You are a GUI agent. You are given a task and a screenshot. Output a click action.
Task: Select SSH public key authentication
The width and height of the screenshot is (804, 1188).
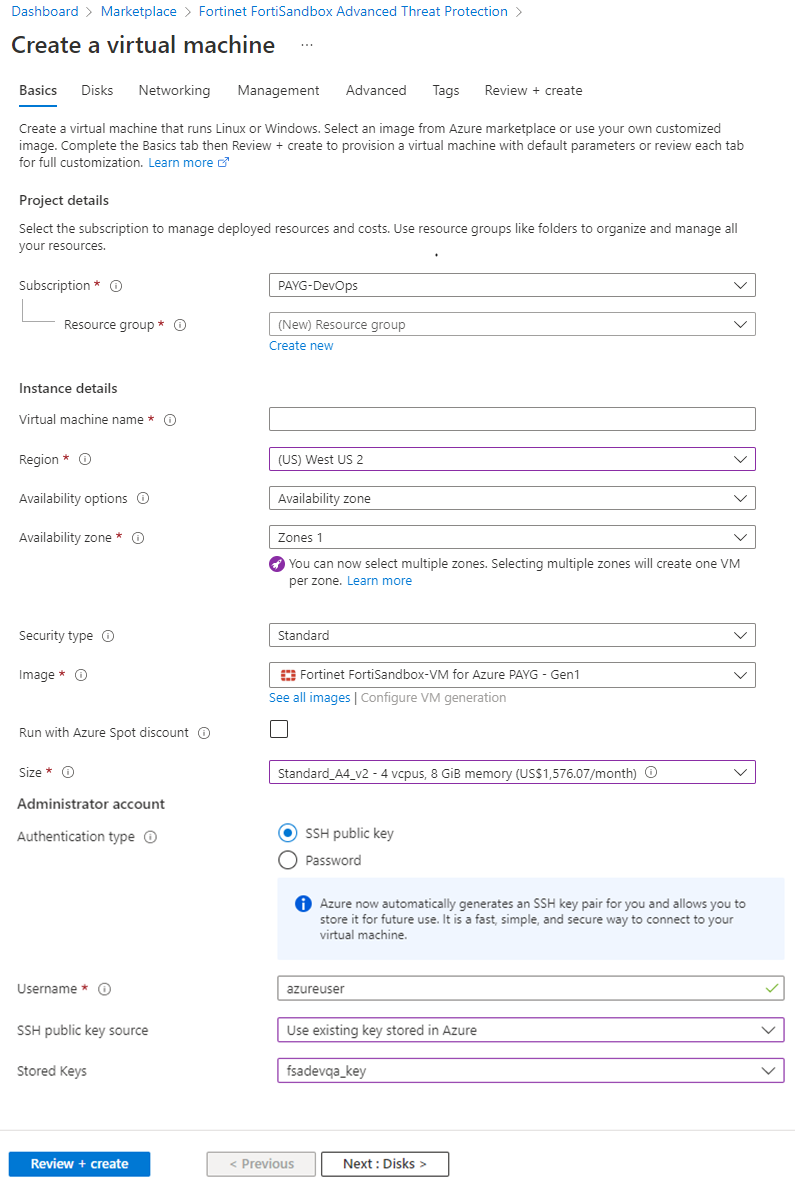pyautogui.click(x=288, y=833)
